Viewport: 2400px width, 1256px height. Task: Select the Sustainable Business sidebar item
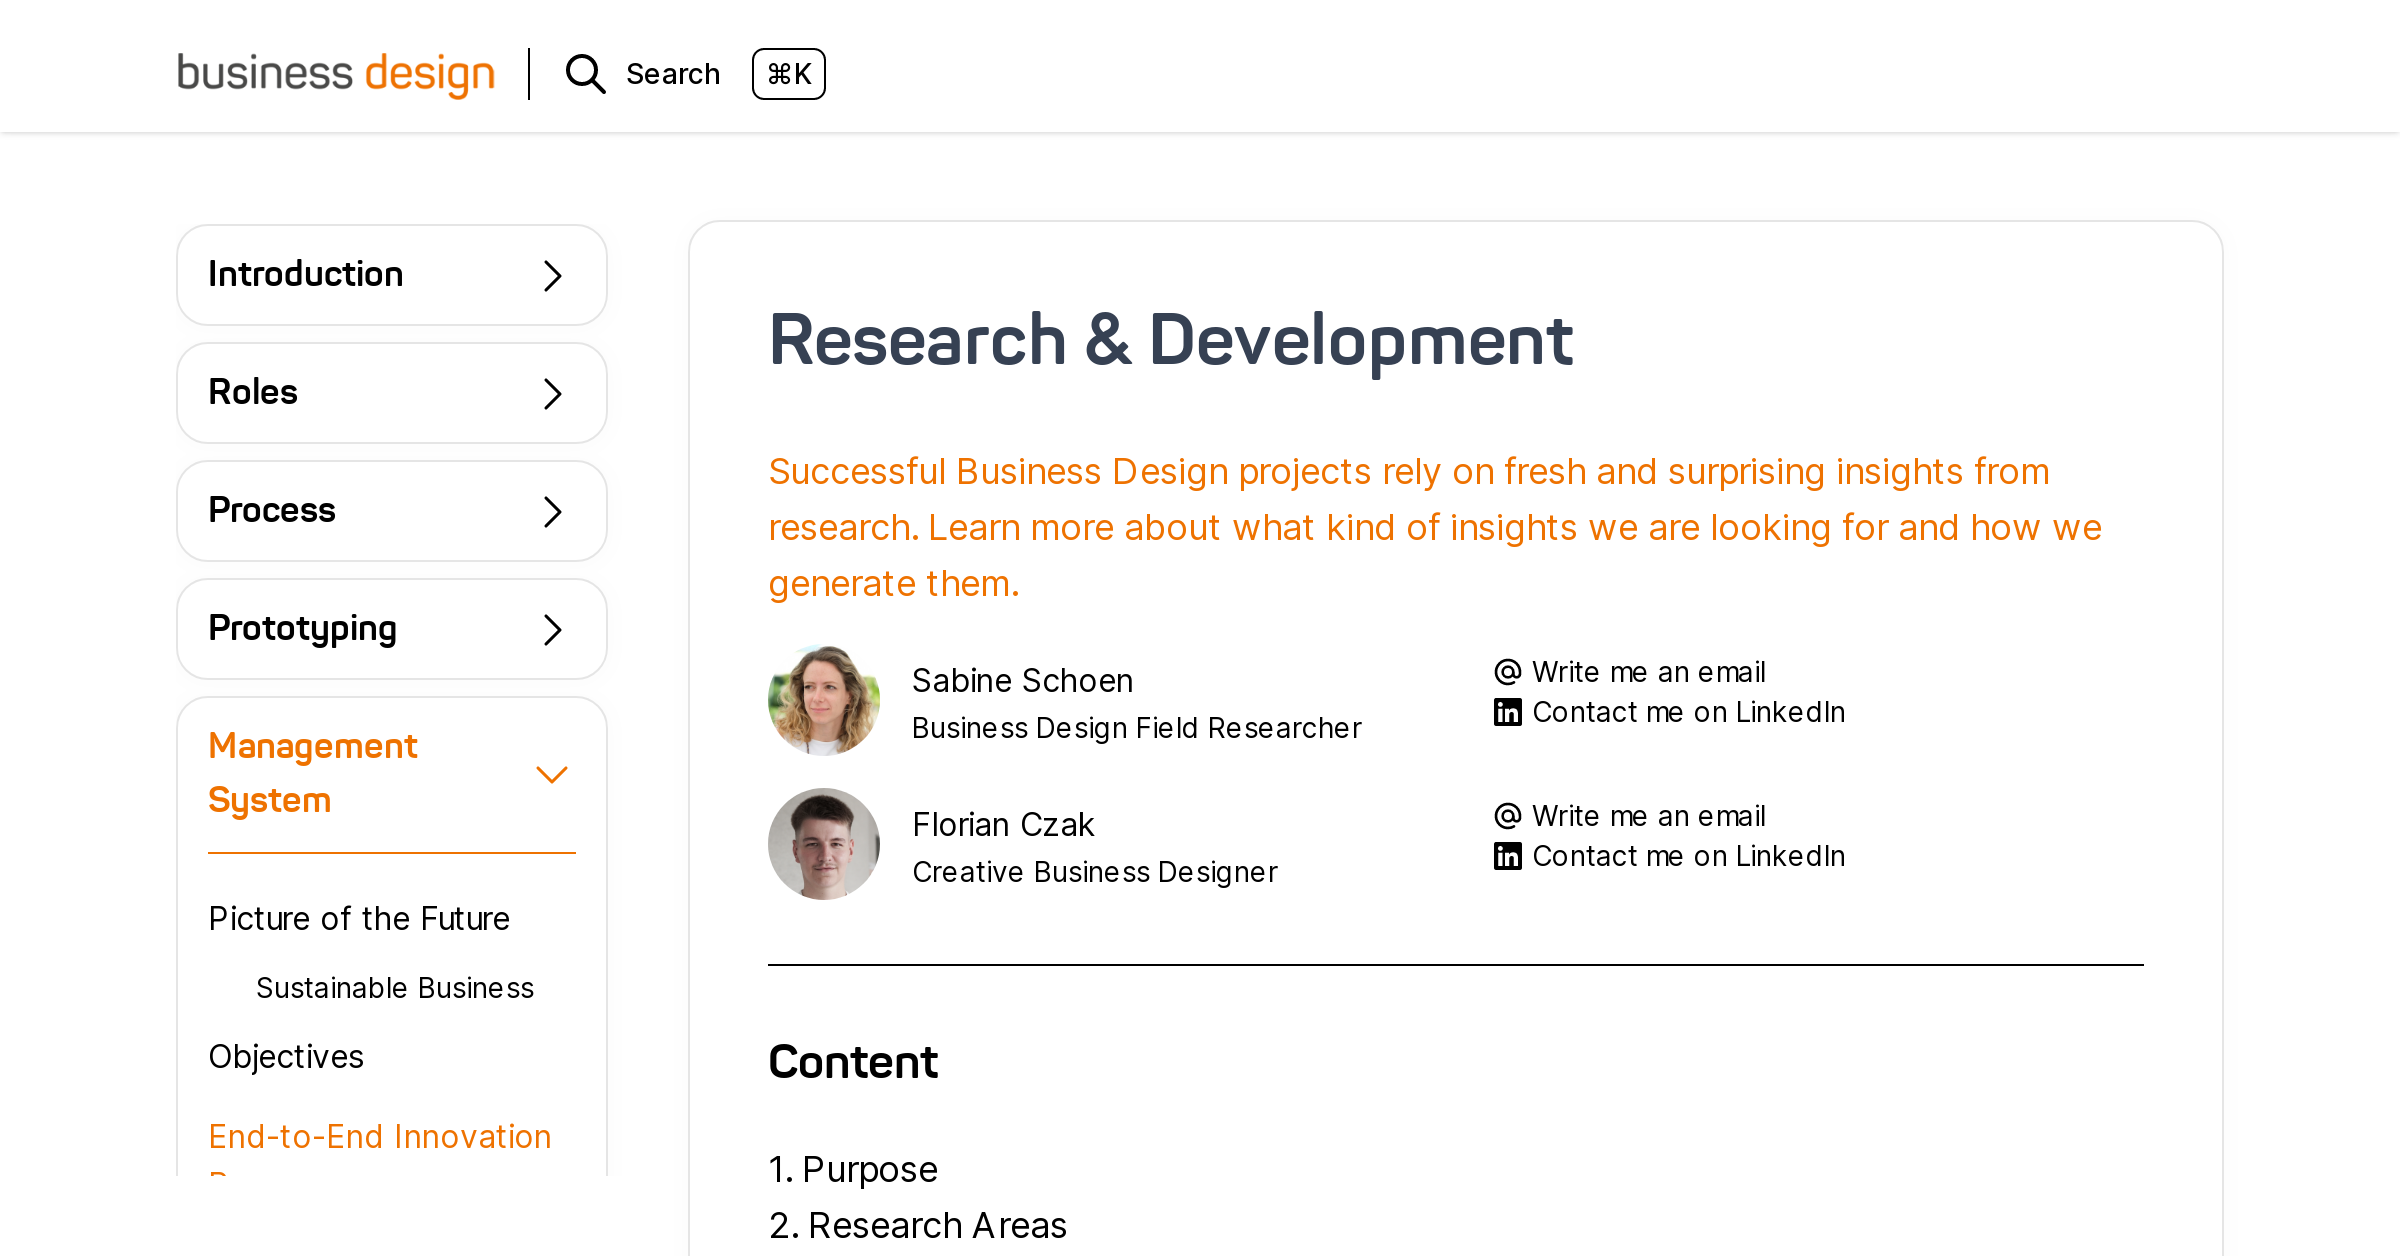[x=395, y=988]
